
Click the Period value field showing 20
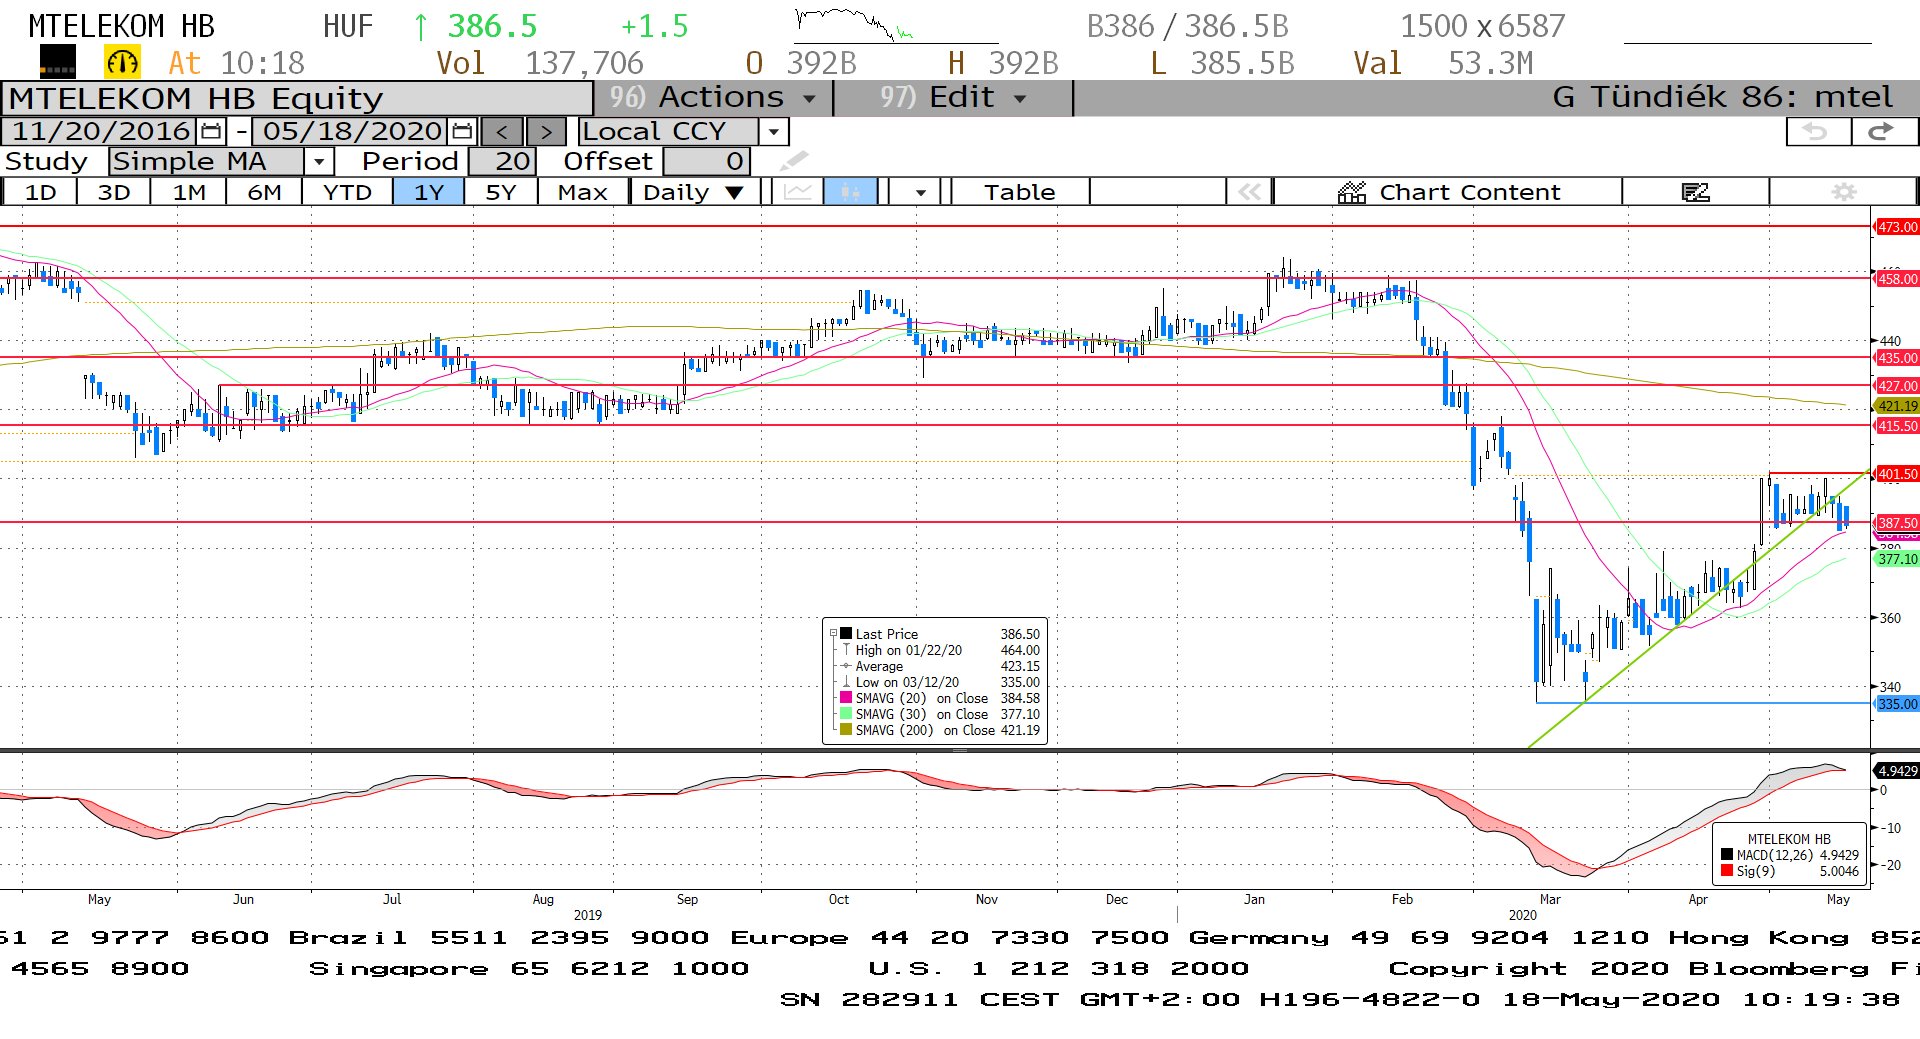[x=502, y=161]
